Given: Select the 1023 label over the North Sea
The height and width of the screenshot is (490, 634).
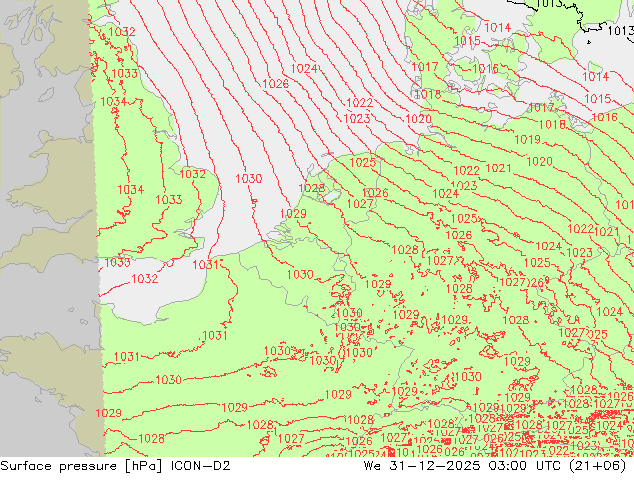Looking at the screenshot, I should pyautogui.click(x=357, y=118).
